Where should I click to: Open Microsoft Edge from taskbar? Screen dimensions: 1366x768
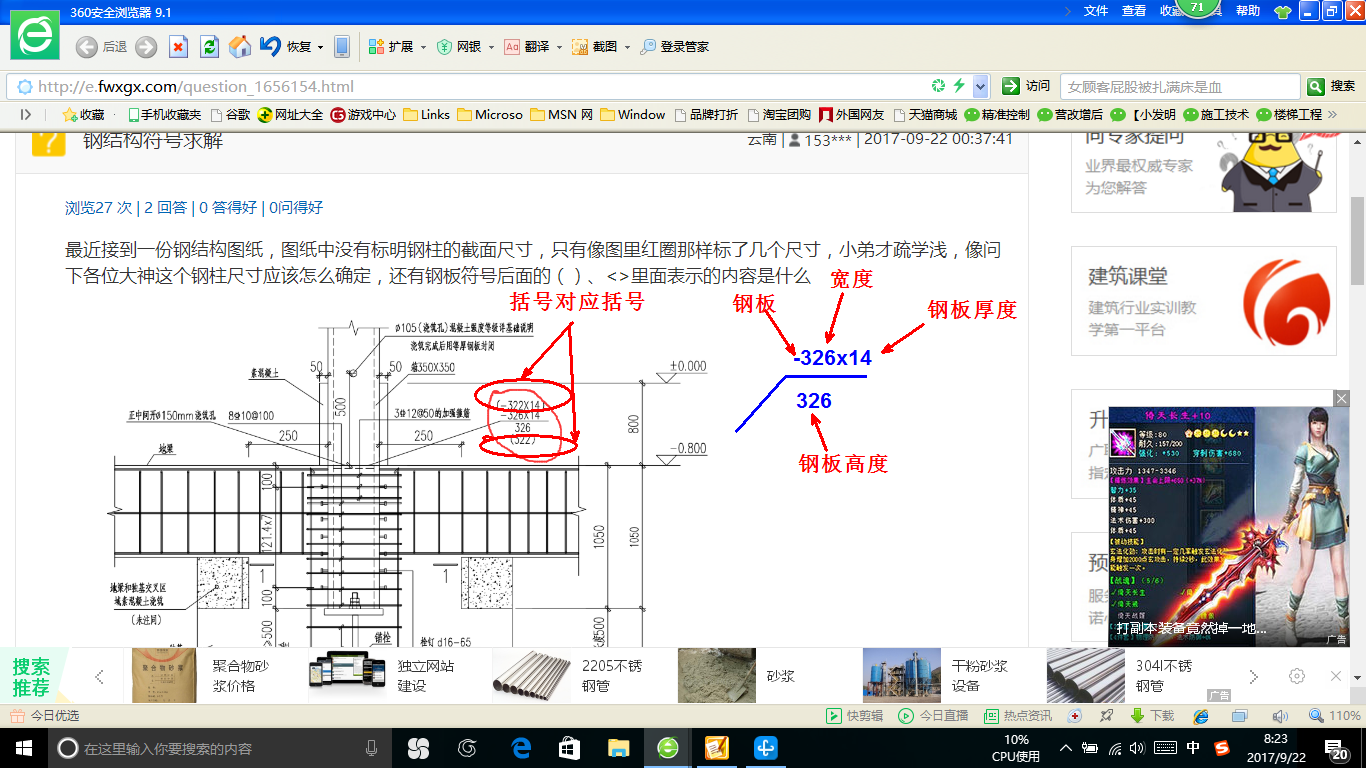[520, 747]
